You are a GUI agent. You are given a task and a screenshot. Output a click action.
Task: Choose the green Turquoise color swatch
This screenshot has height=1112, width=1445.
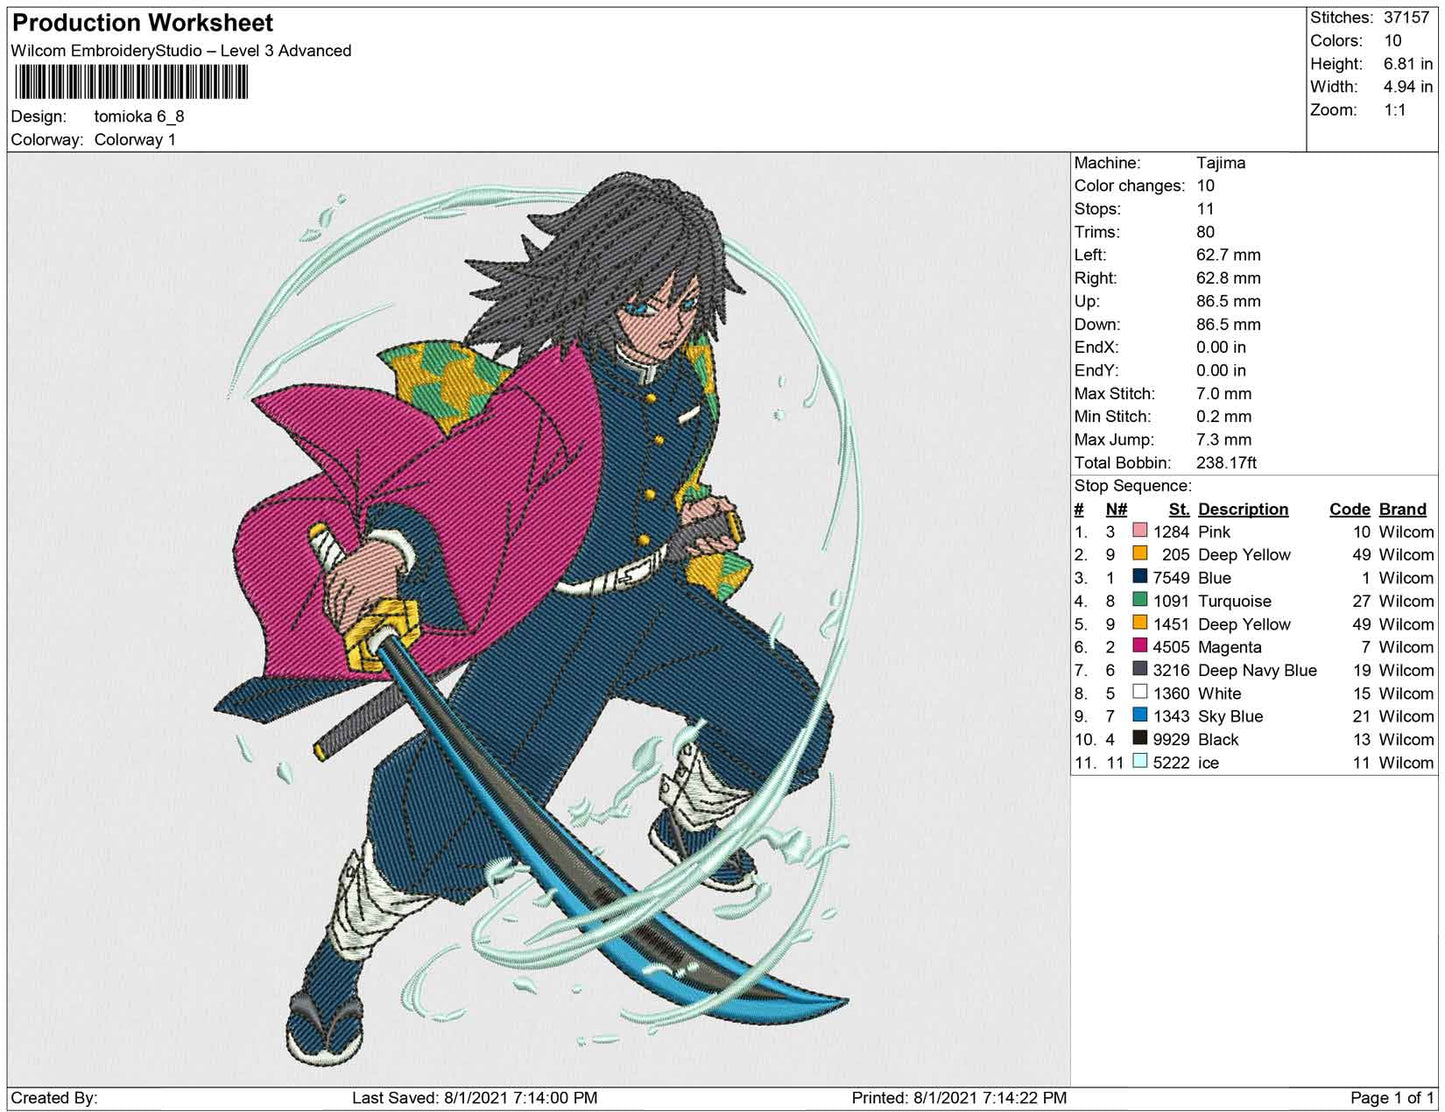(1140, 600)
